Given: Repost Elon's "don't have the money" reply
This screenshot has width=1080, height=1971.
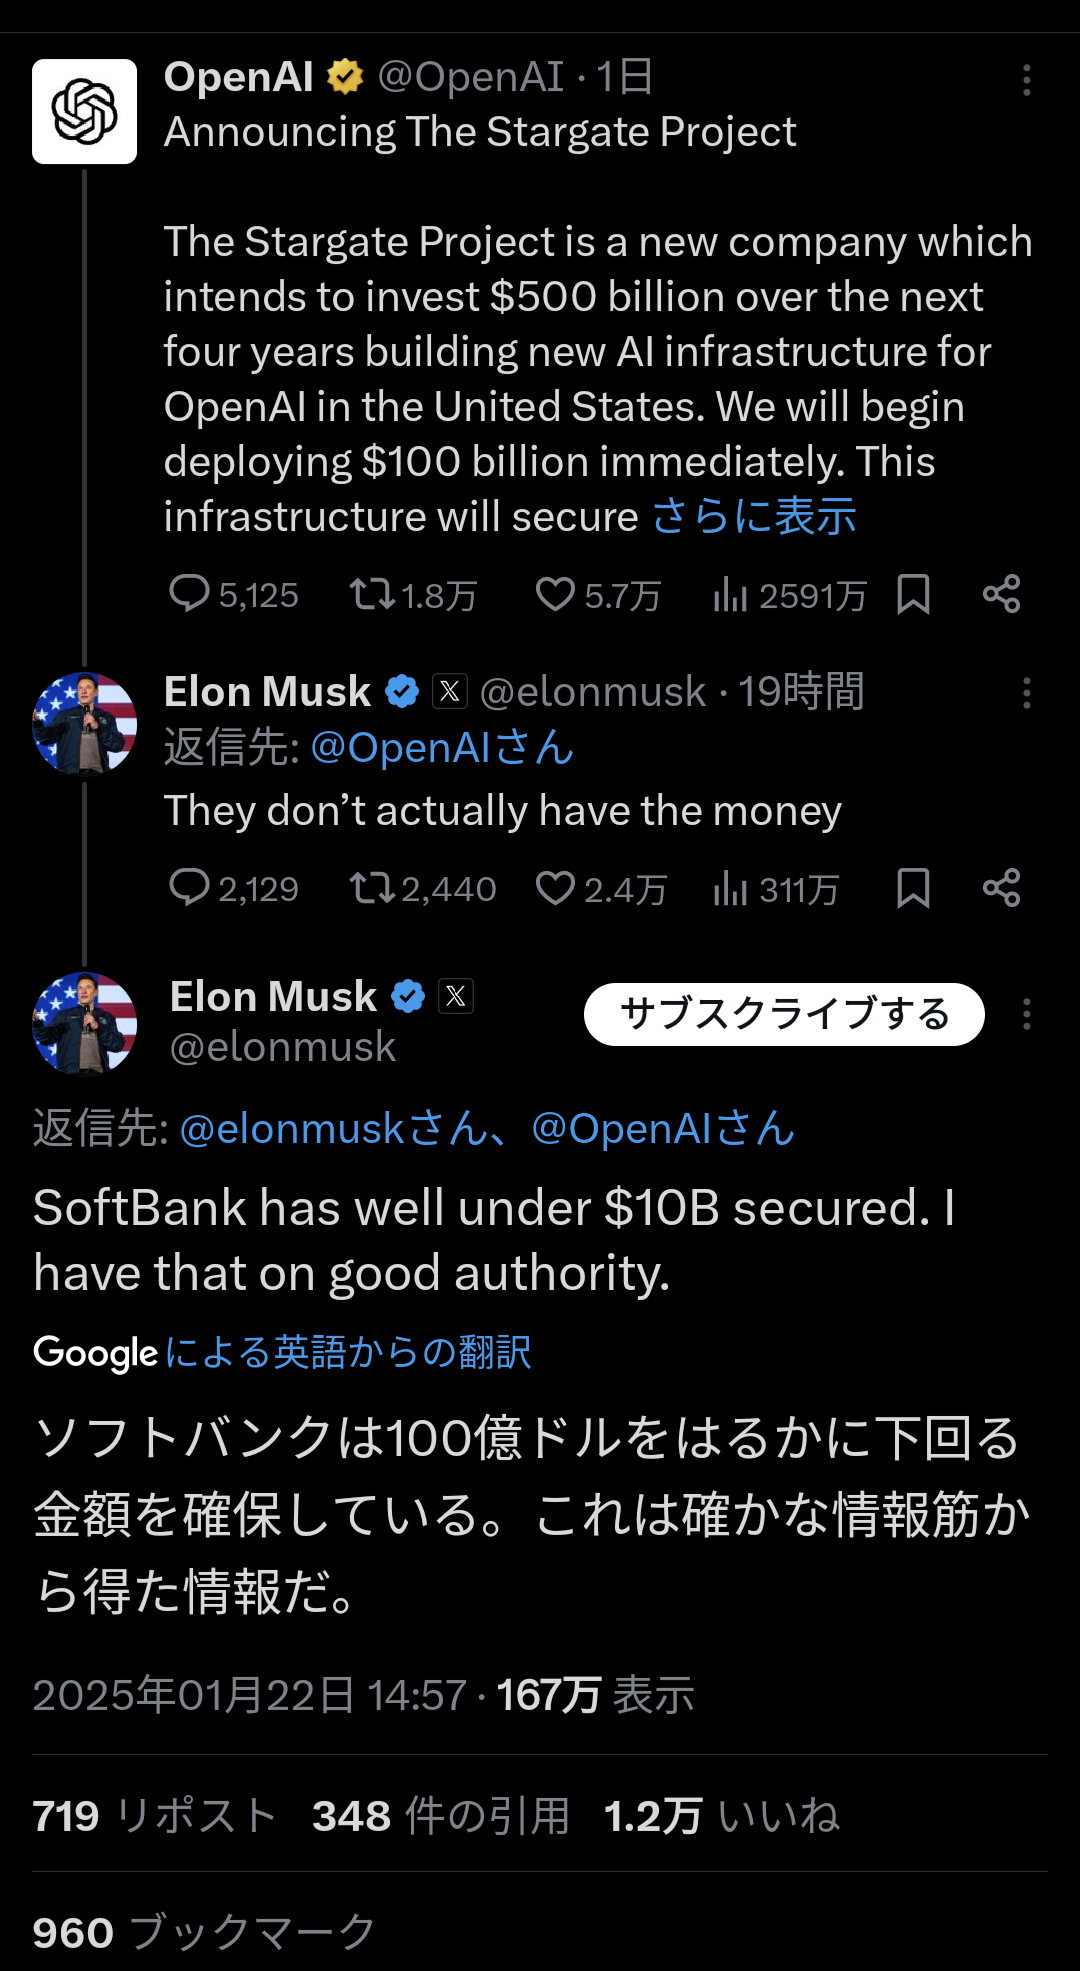Looking at the screenshot, I should tap(371, 888).
